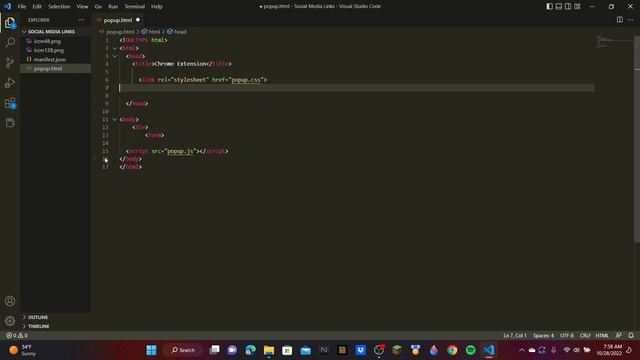Click the HTML language mode status item
The image size is (640, 360).
tap(602, 335)
